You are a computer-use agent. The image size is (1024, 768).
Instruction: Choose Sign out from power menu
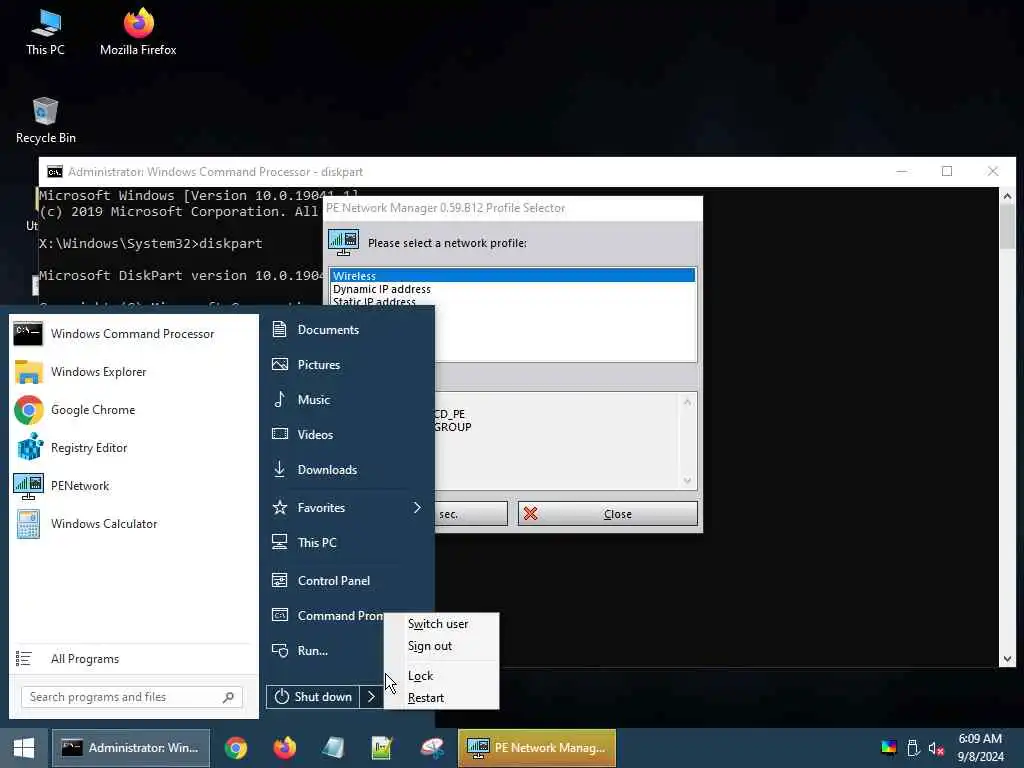point(430,646)
